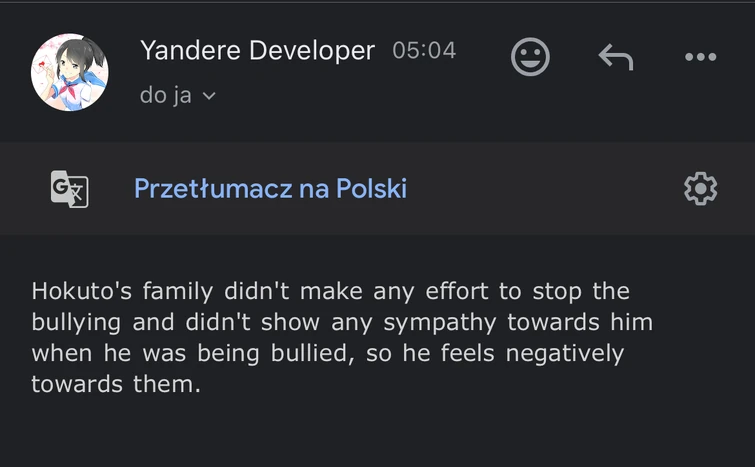
Task: Tap "Przetłumacz na Polski" translate link
Action: (x=270, y=188)
